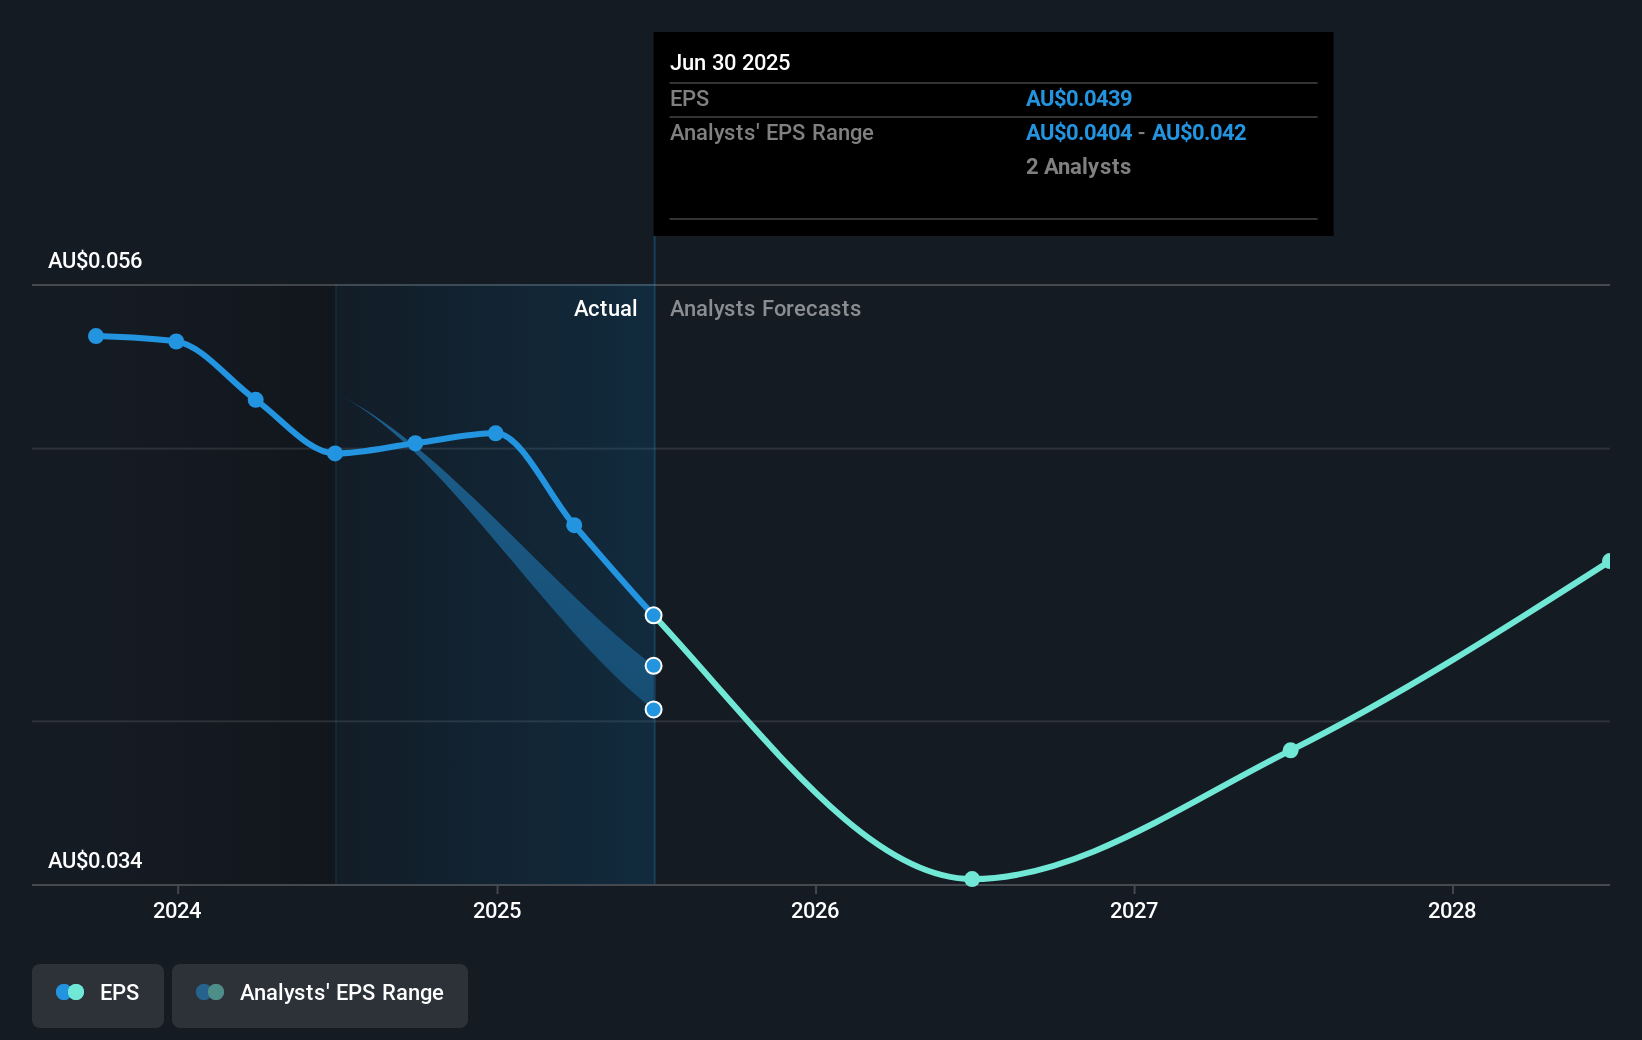
Task: Click the lowest analyst range point marker
Action: coord(653,710)
